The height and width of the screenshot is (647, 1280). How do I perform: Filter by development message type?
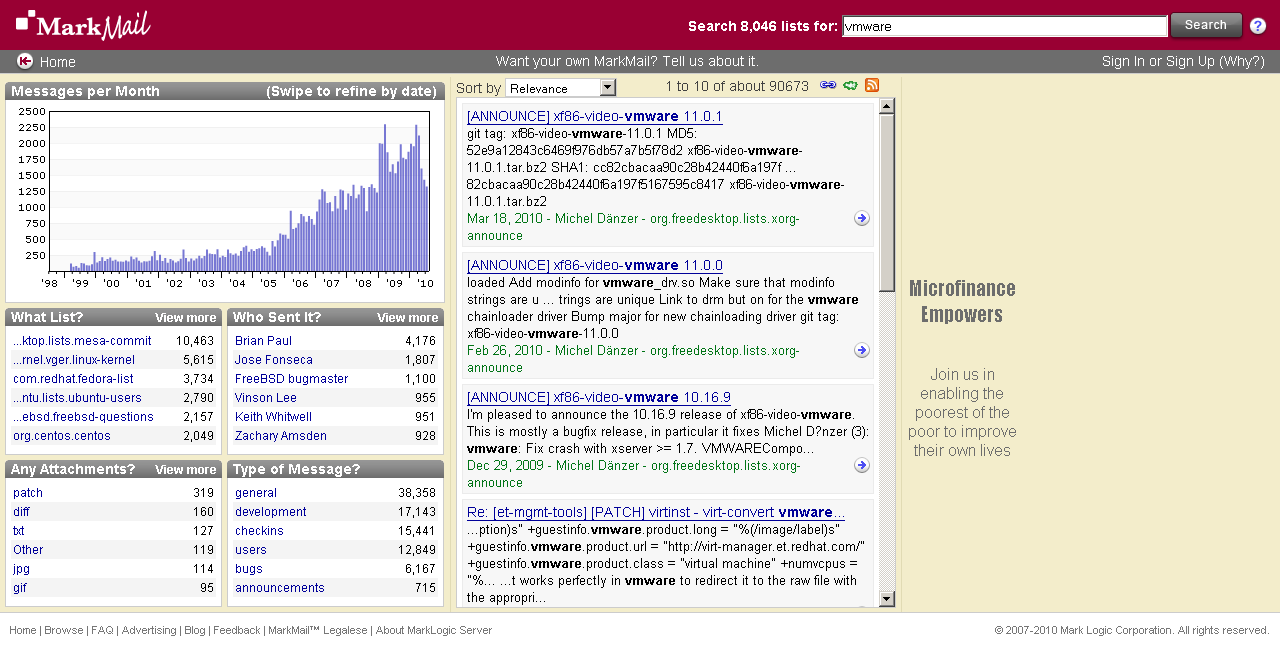coord(271,512)
